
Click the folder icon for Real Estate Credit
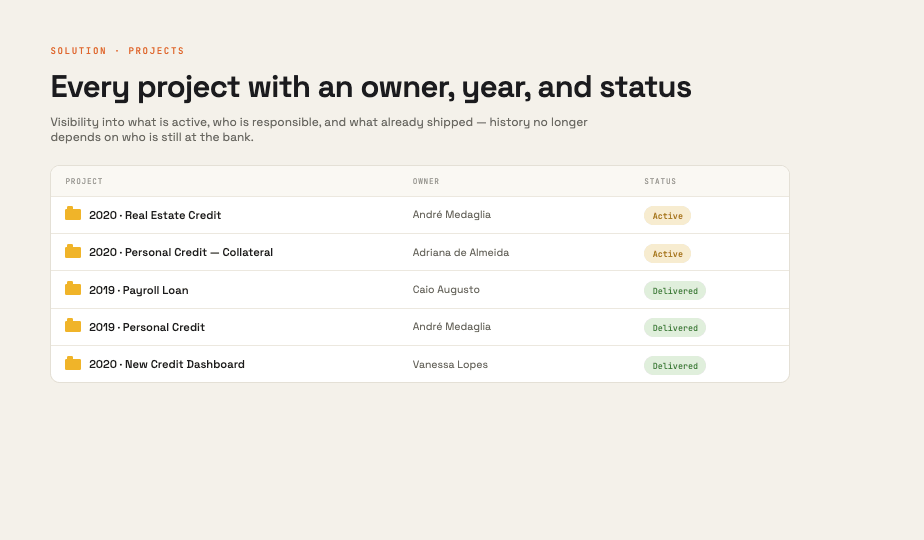pos(73,213)
